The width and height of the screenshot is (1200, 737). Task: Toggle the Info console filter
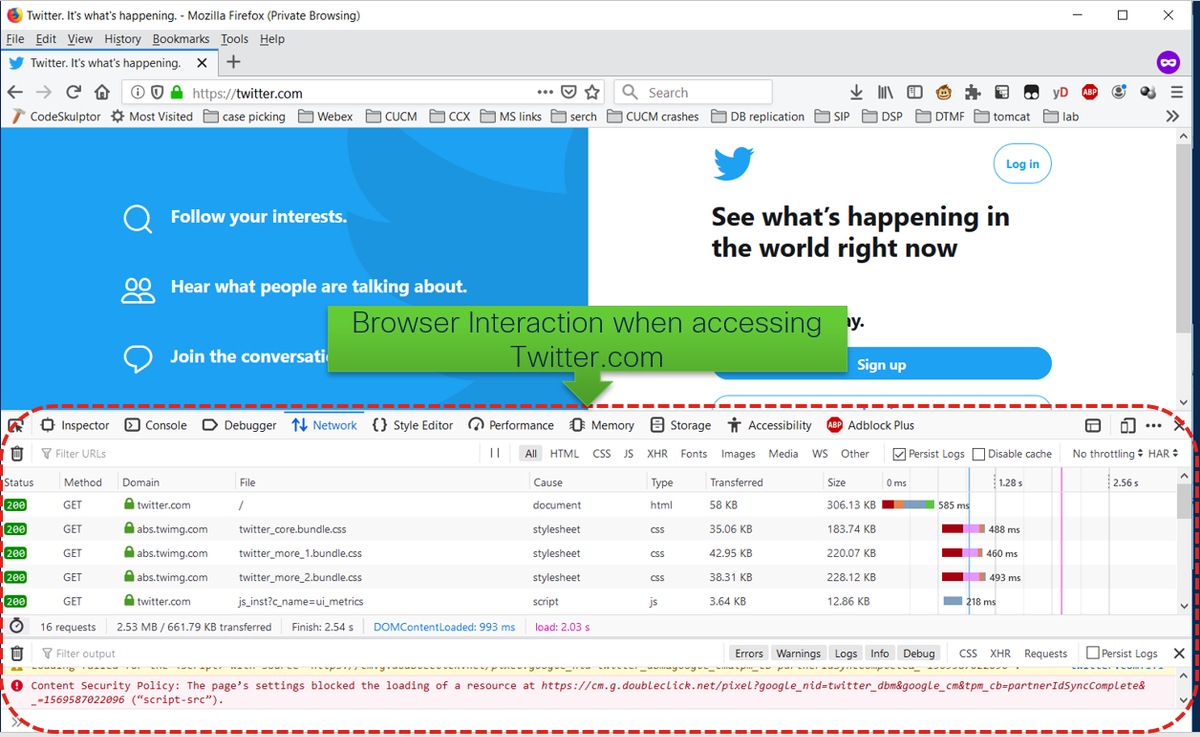pos(879,653)
